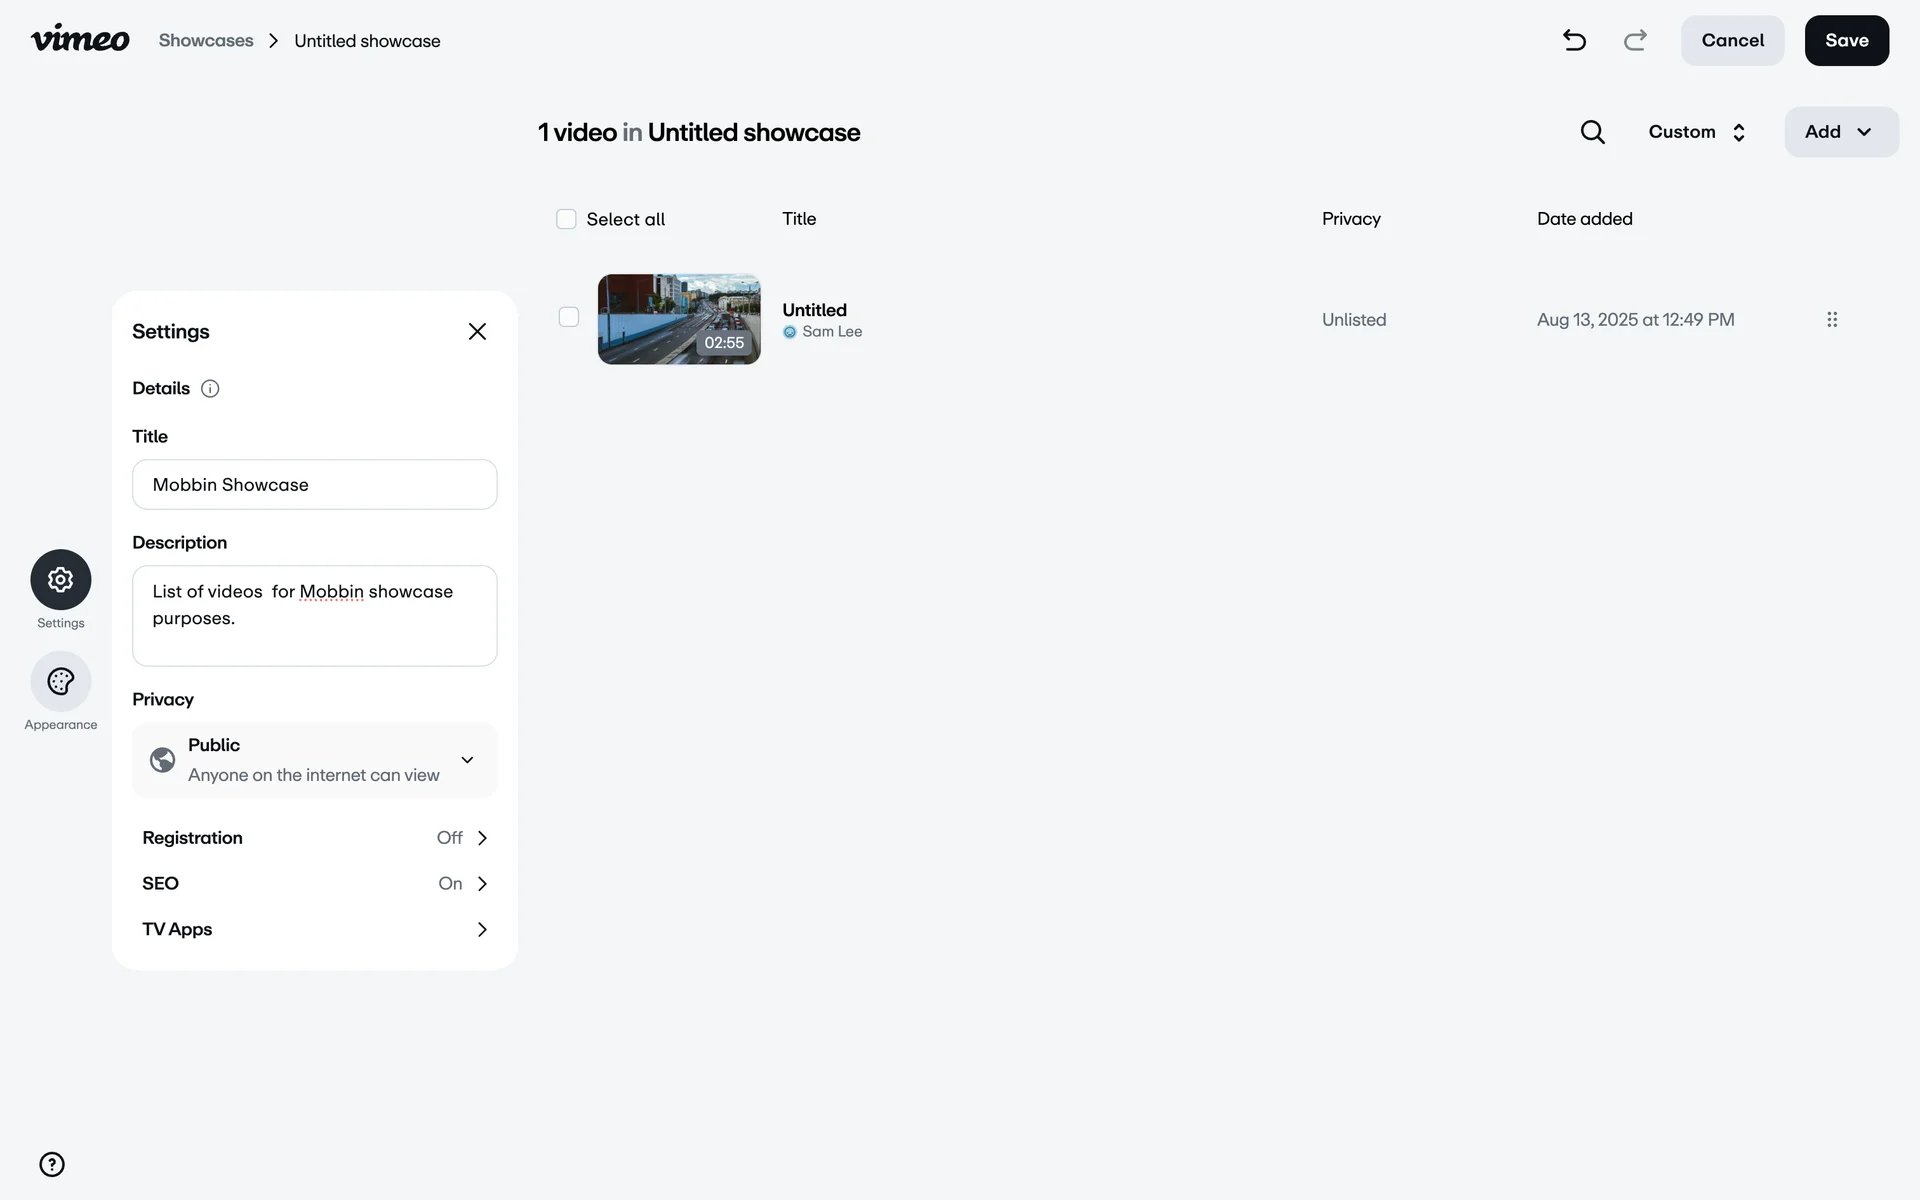This screenshot has height=1200, width=1920.
Task: Open the Appearance palette icon
Action: point(61,682)
